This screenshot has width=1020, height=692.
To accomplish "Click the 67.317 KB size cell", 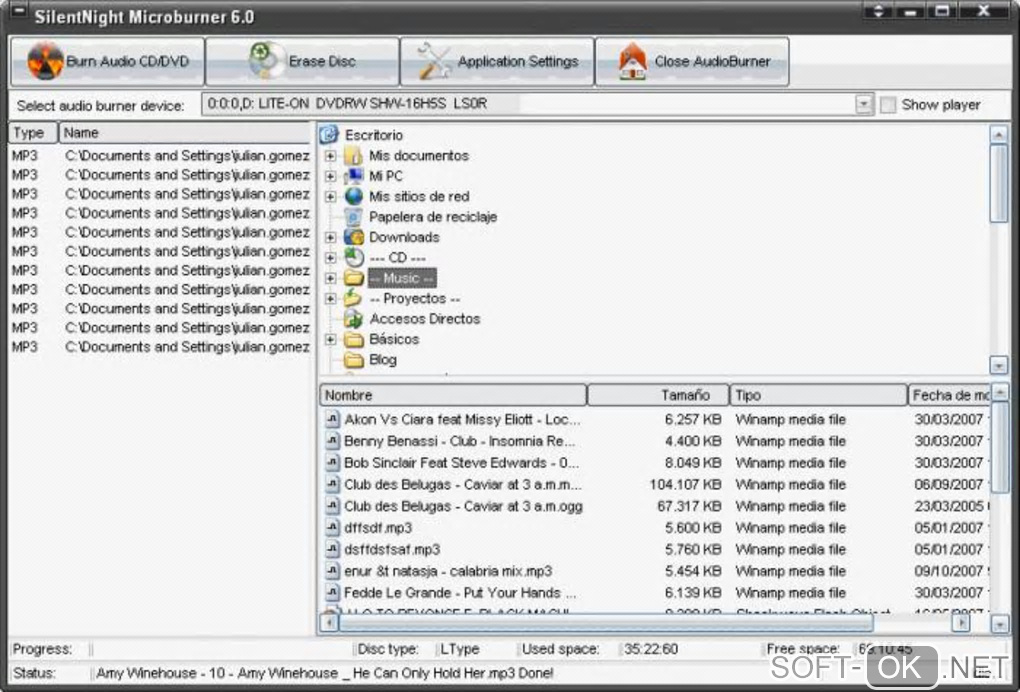I will pyautogui.click(x=689, y=506).
